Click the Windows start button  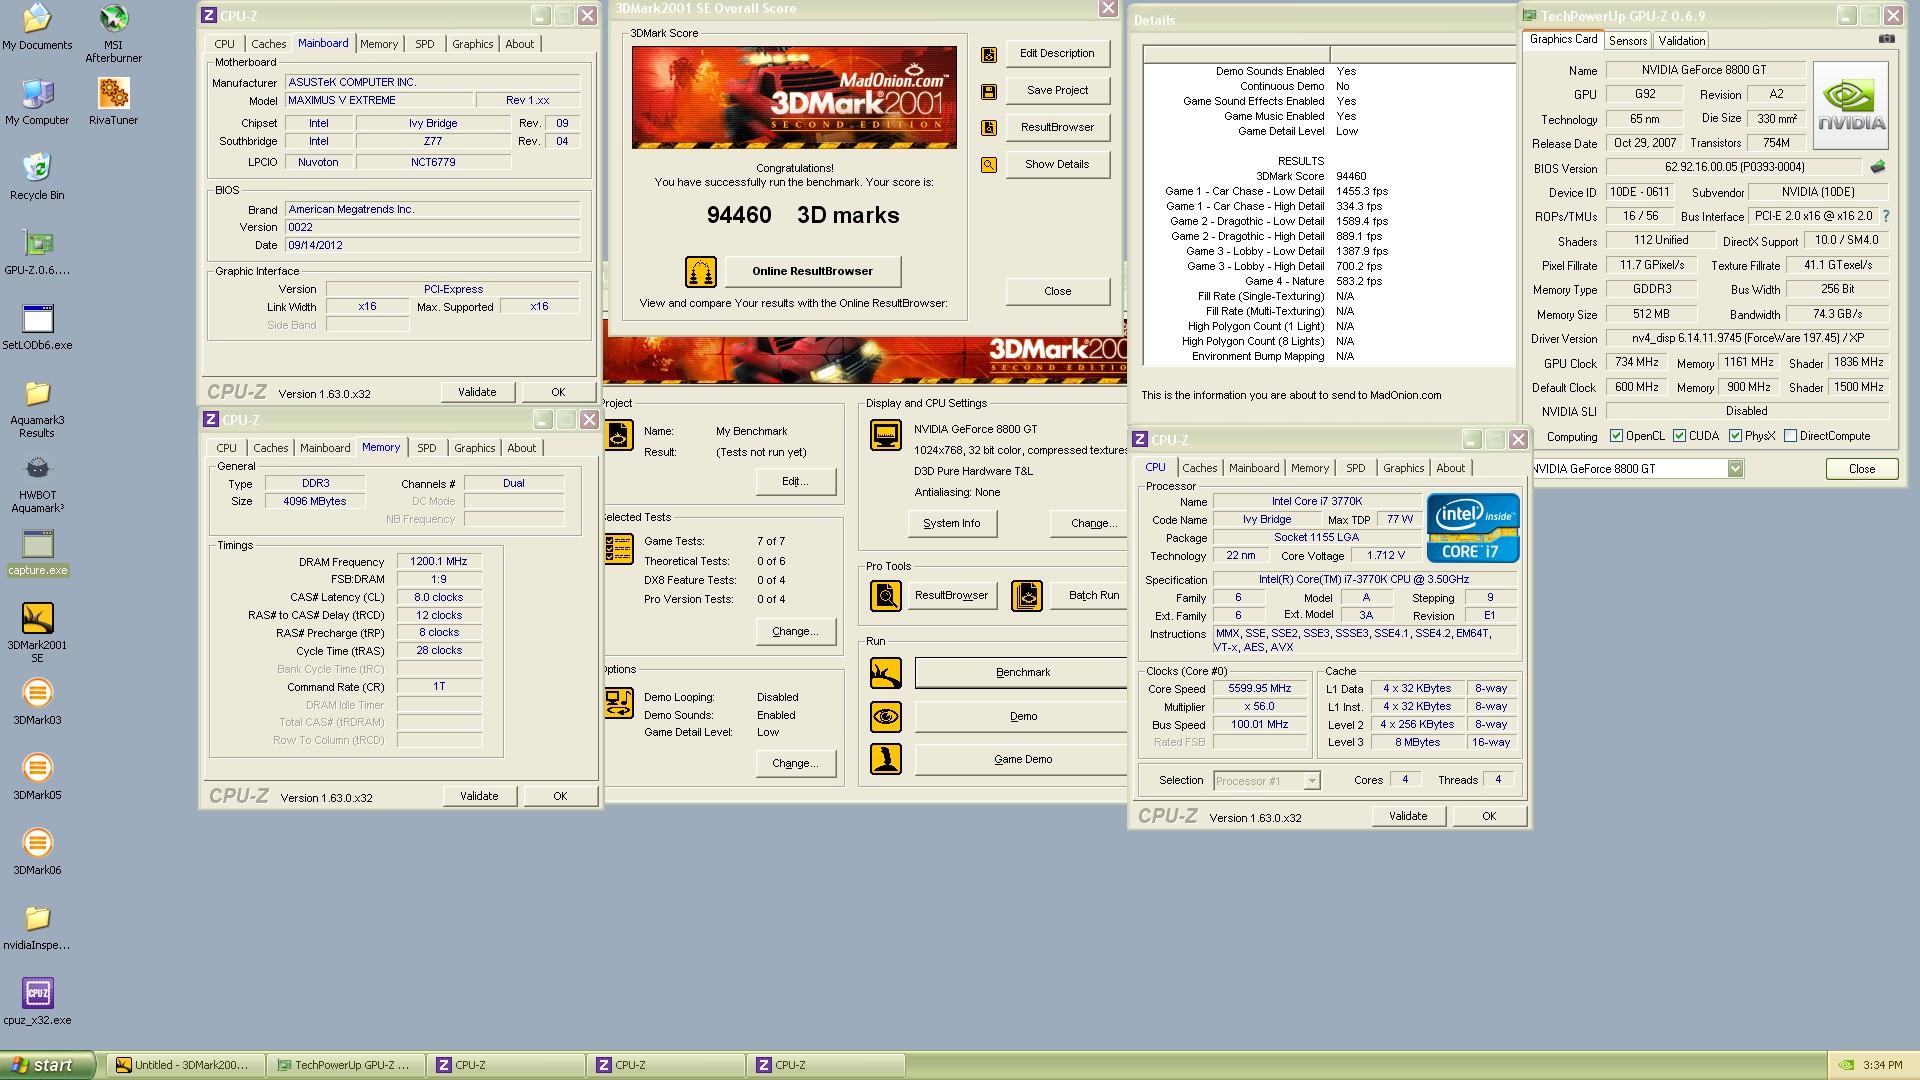coord(48,1065)
